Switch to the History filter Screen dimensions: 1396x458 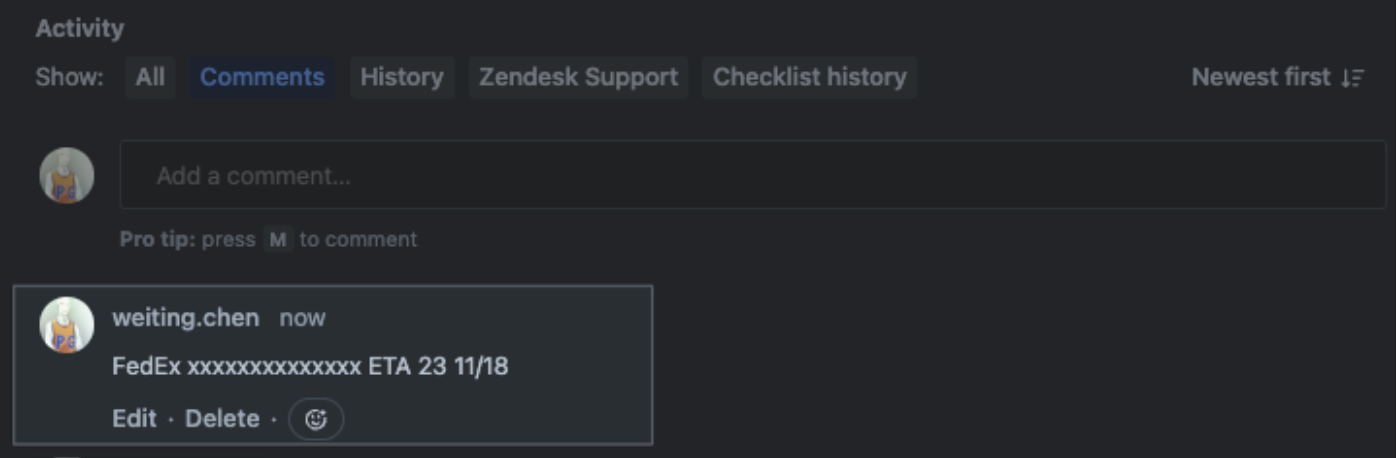(x=402, y=77)
